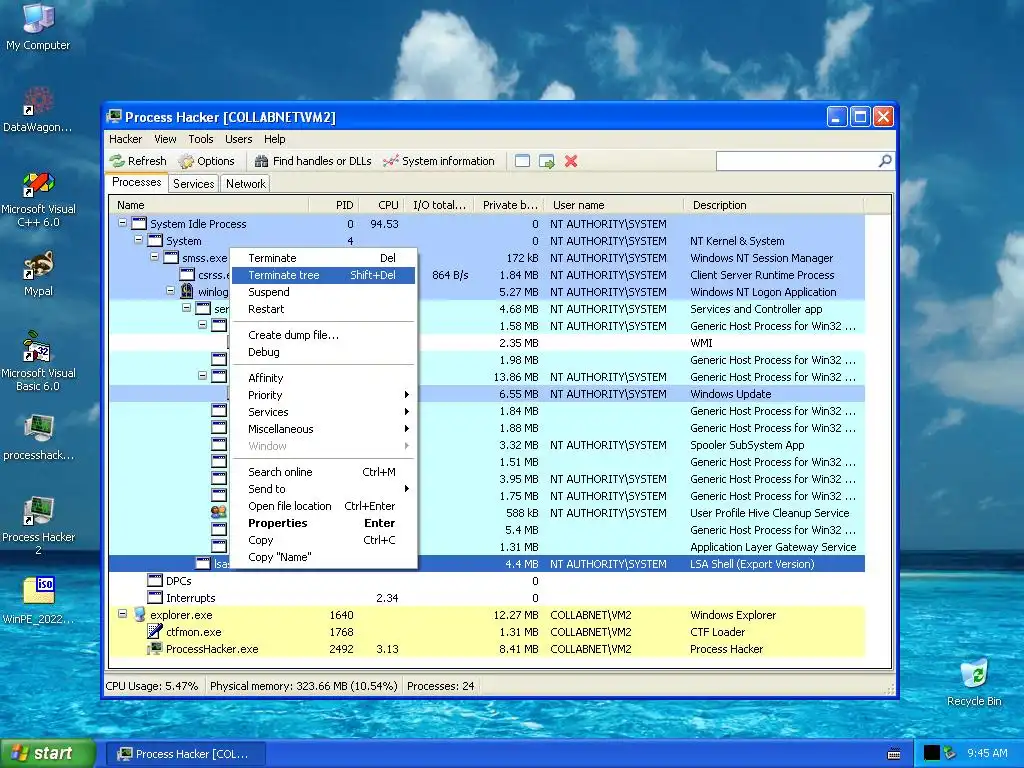Click Process Hacker taskbar button

(x=185, y=754)
